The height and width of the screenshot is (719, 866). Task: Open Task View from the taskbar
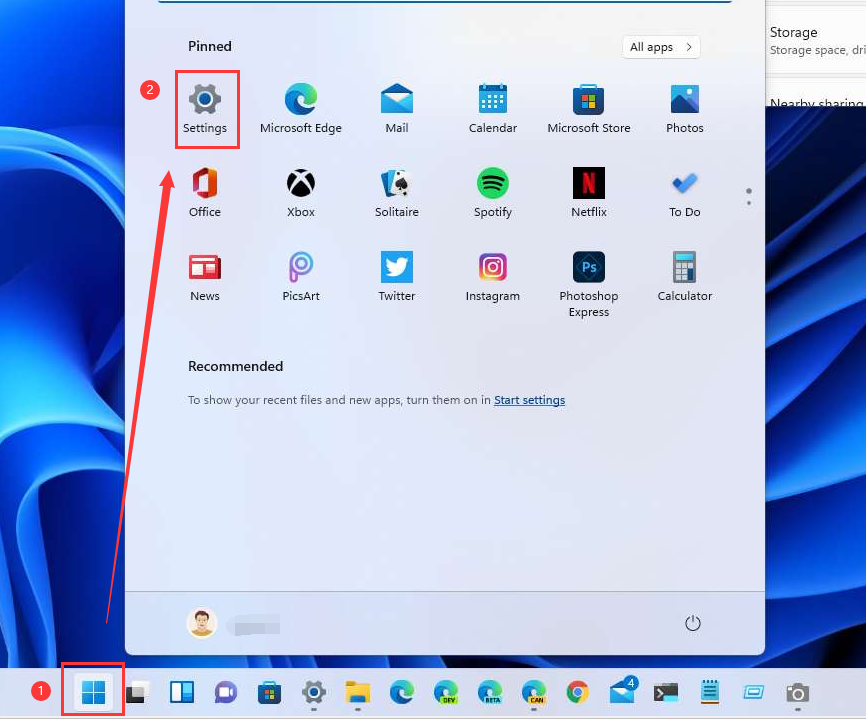(x=138, y=691)
